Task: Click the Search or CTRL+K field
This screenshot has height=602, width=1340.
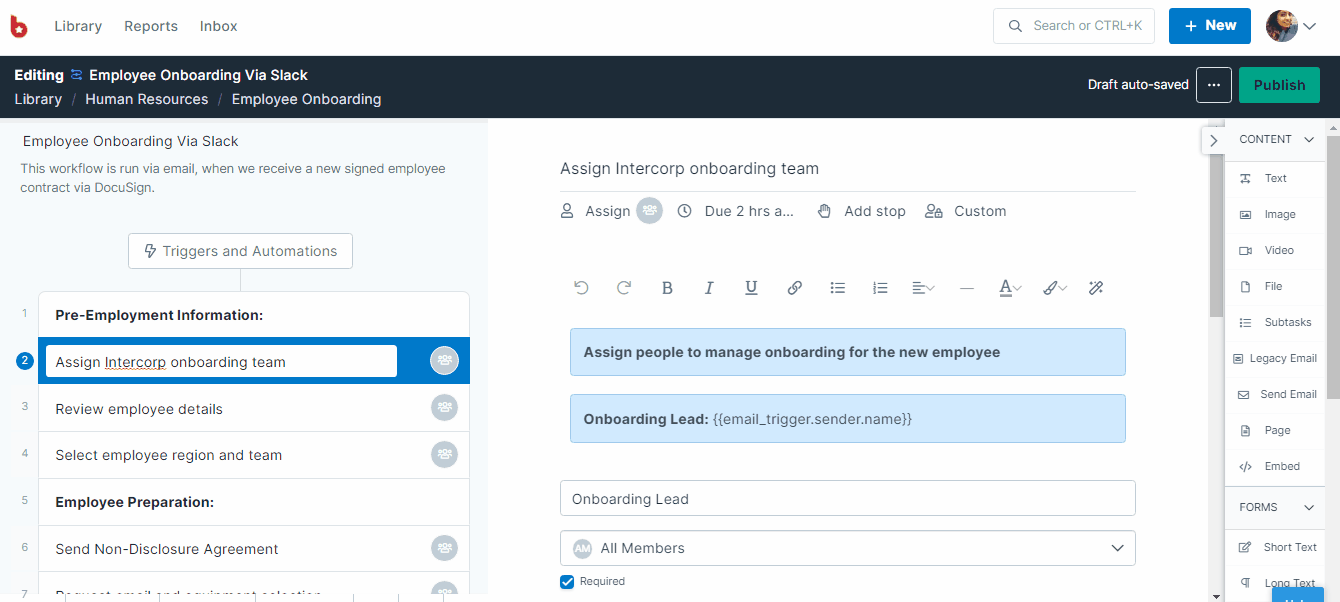Action: pos(1074,26)
